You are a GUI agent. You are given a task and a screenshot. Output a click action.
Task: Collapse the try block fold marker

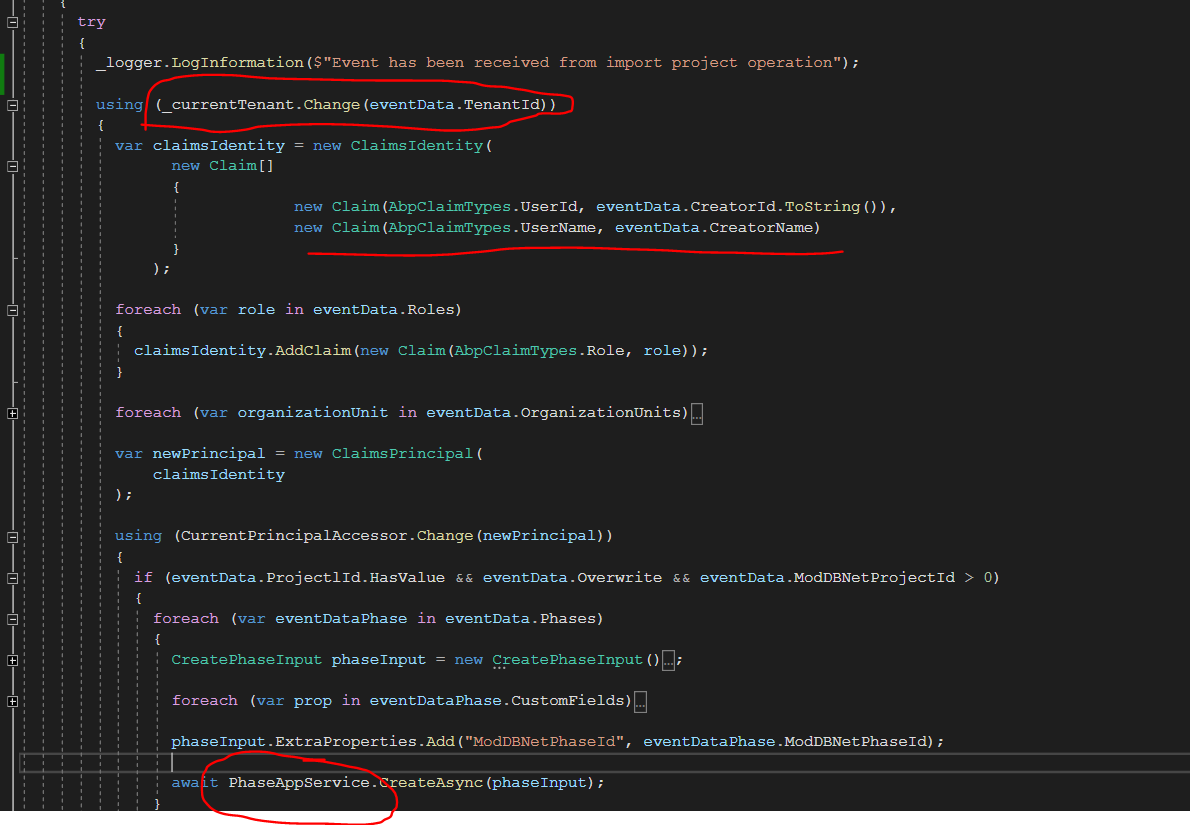point(12,22)
